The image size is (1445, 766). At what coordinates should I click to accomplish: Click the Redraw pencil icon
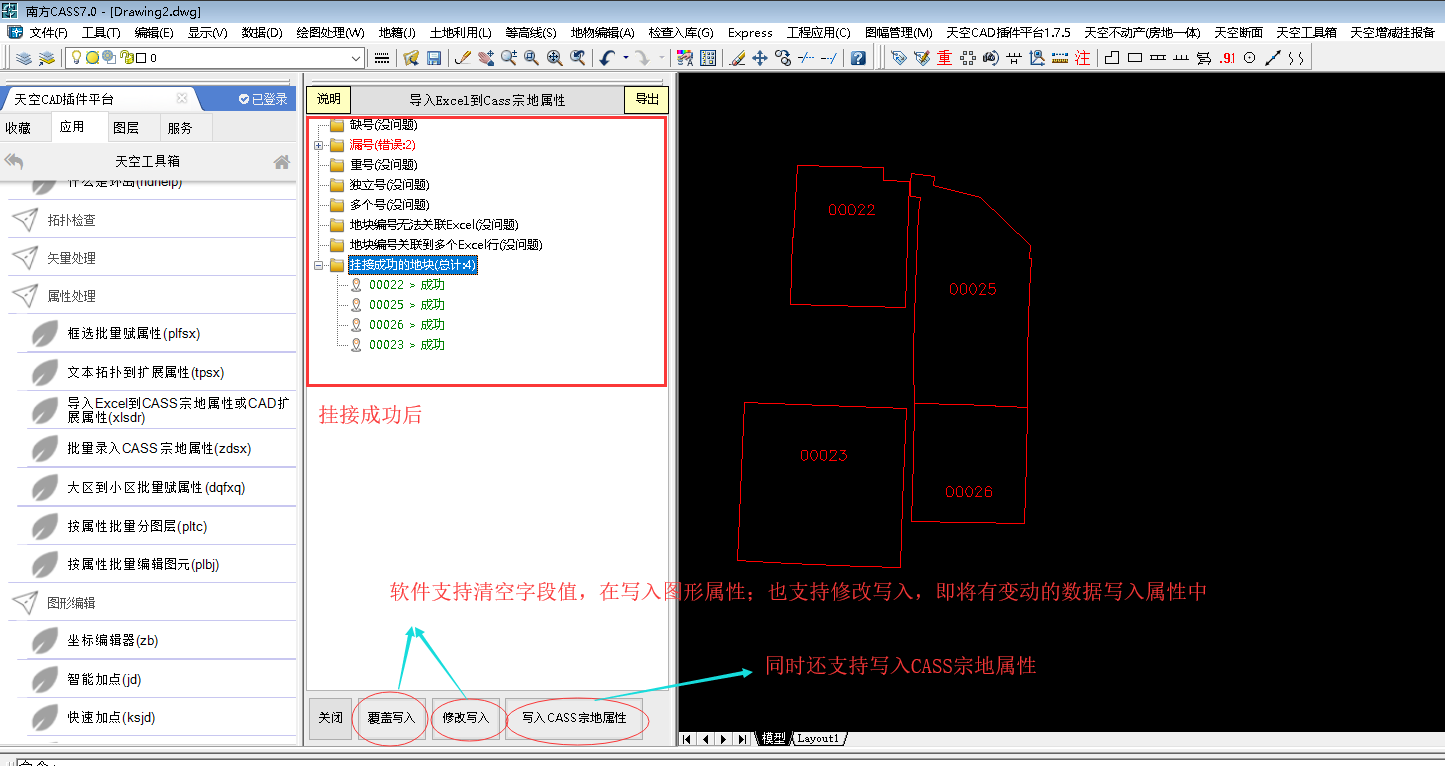[x=463, y=58]
